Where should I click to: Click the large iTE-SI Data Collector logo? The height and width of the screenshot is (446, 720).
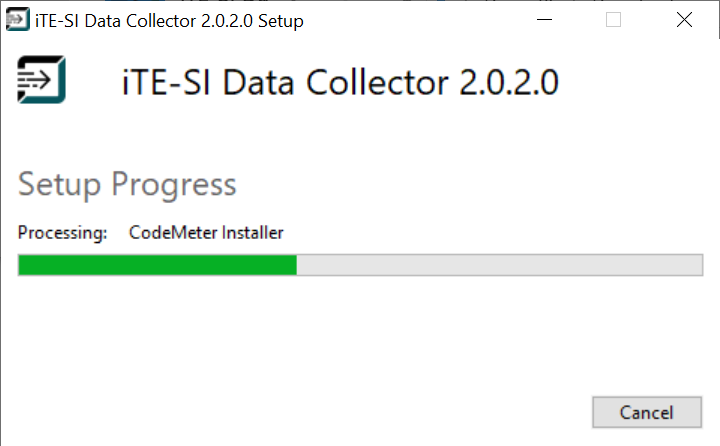click(x=42, y=80)
